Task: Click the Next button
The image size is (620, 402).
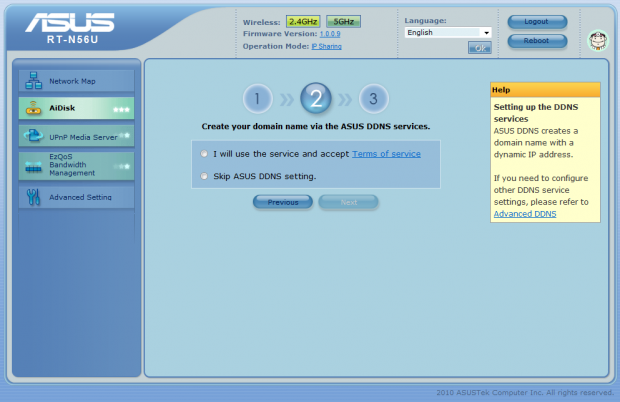Action: (348, 202)
